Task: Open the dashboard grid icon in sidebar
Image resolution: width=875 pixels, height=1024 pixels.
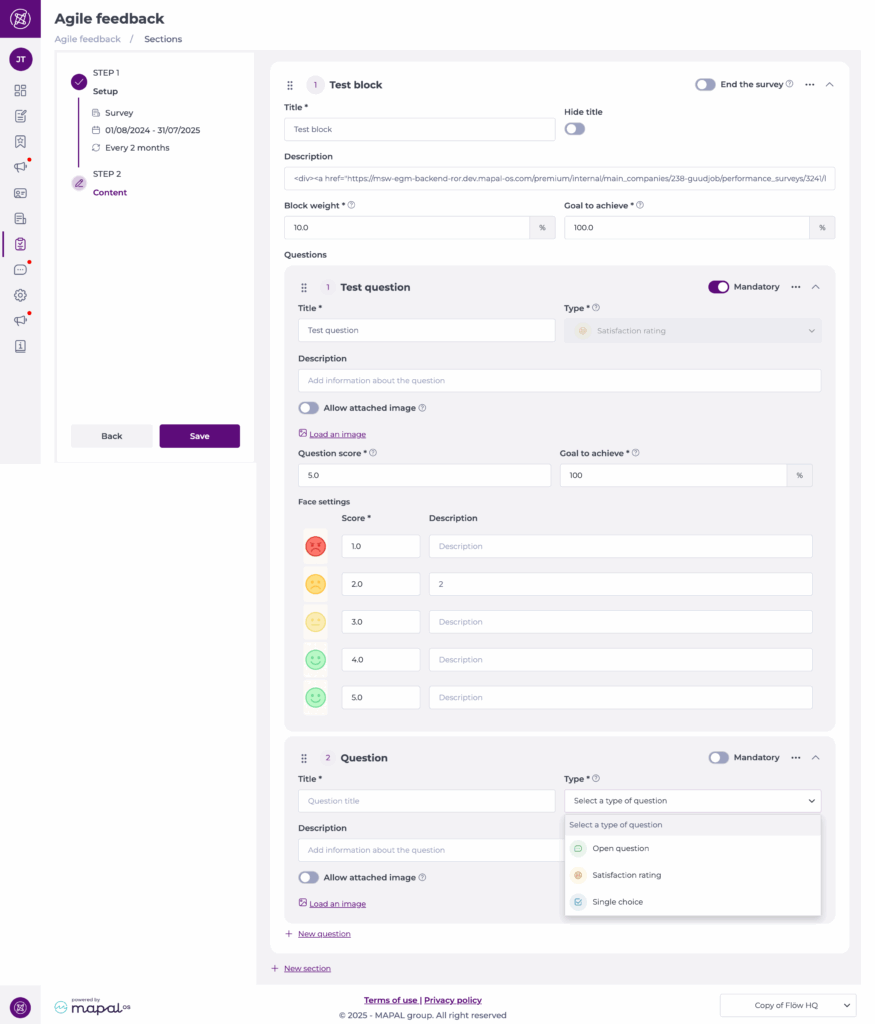Action: tap(20, 91)
